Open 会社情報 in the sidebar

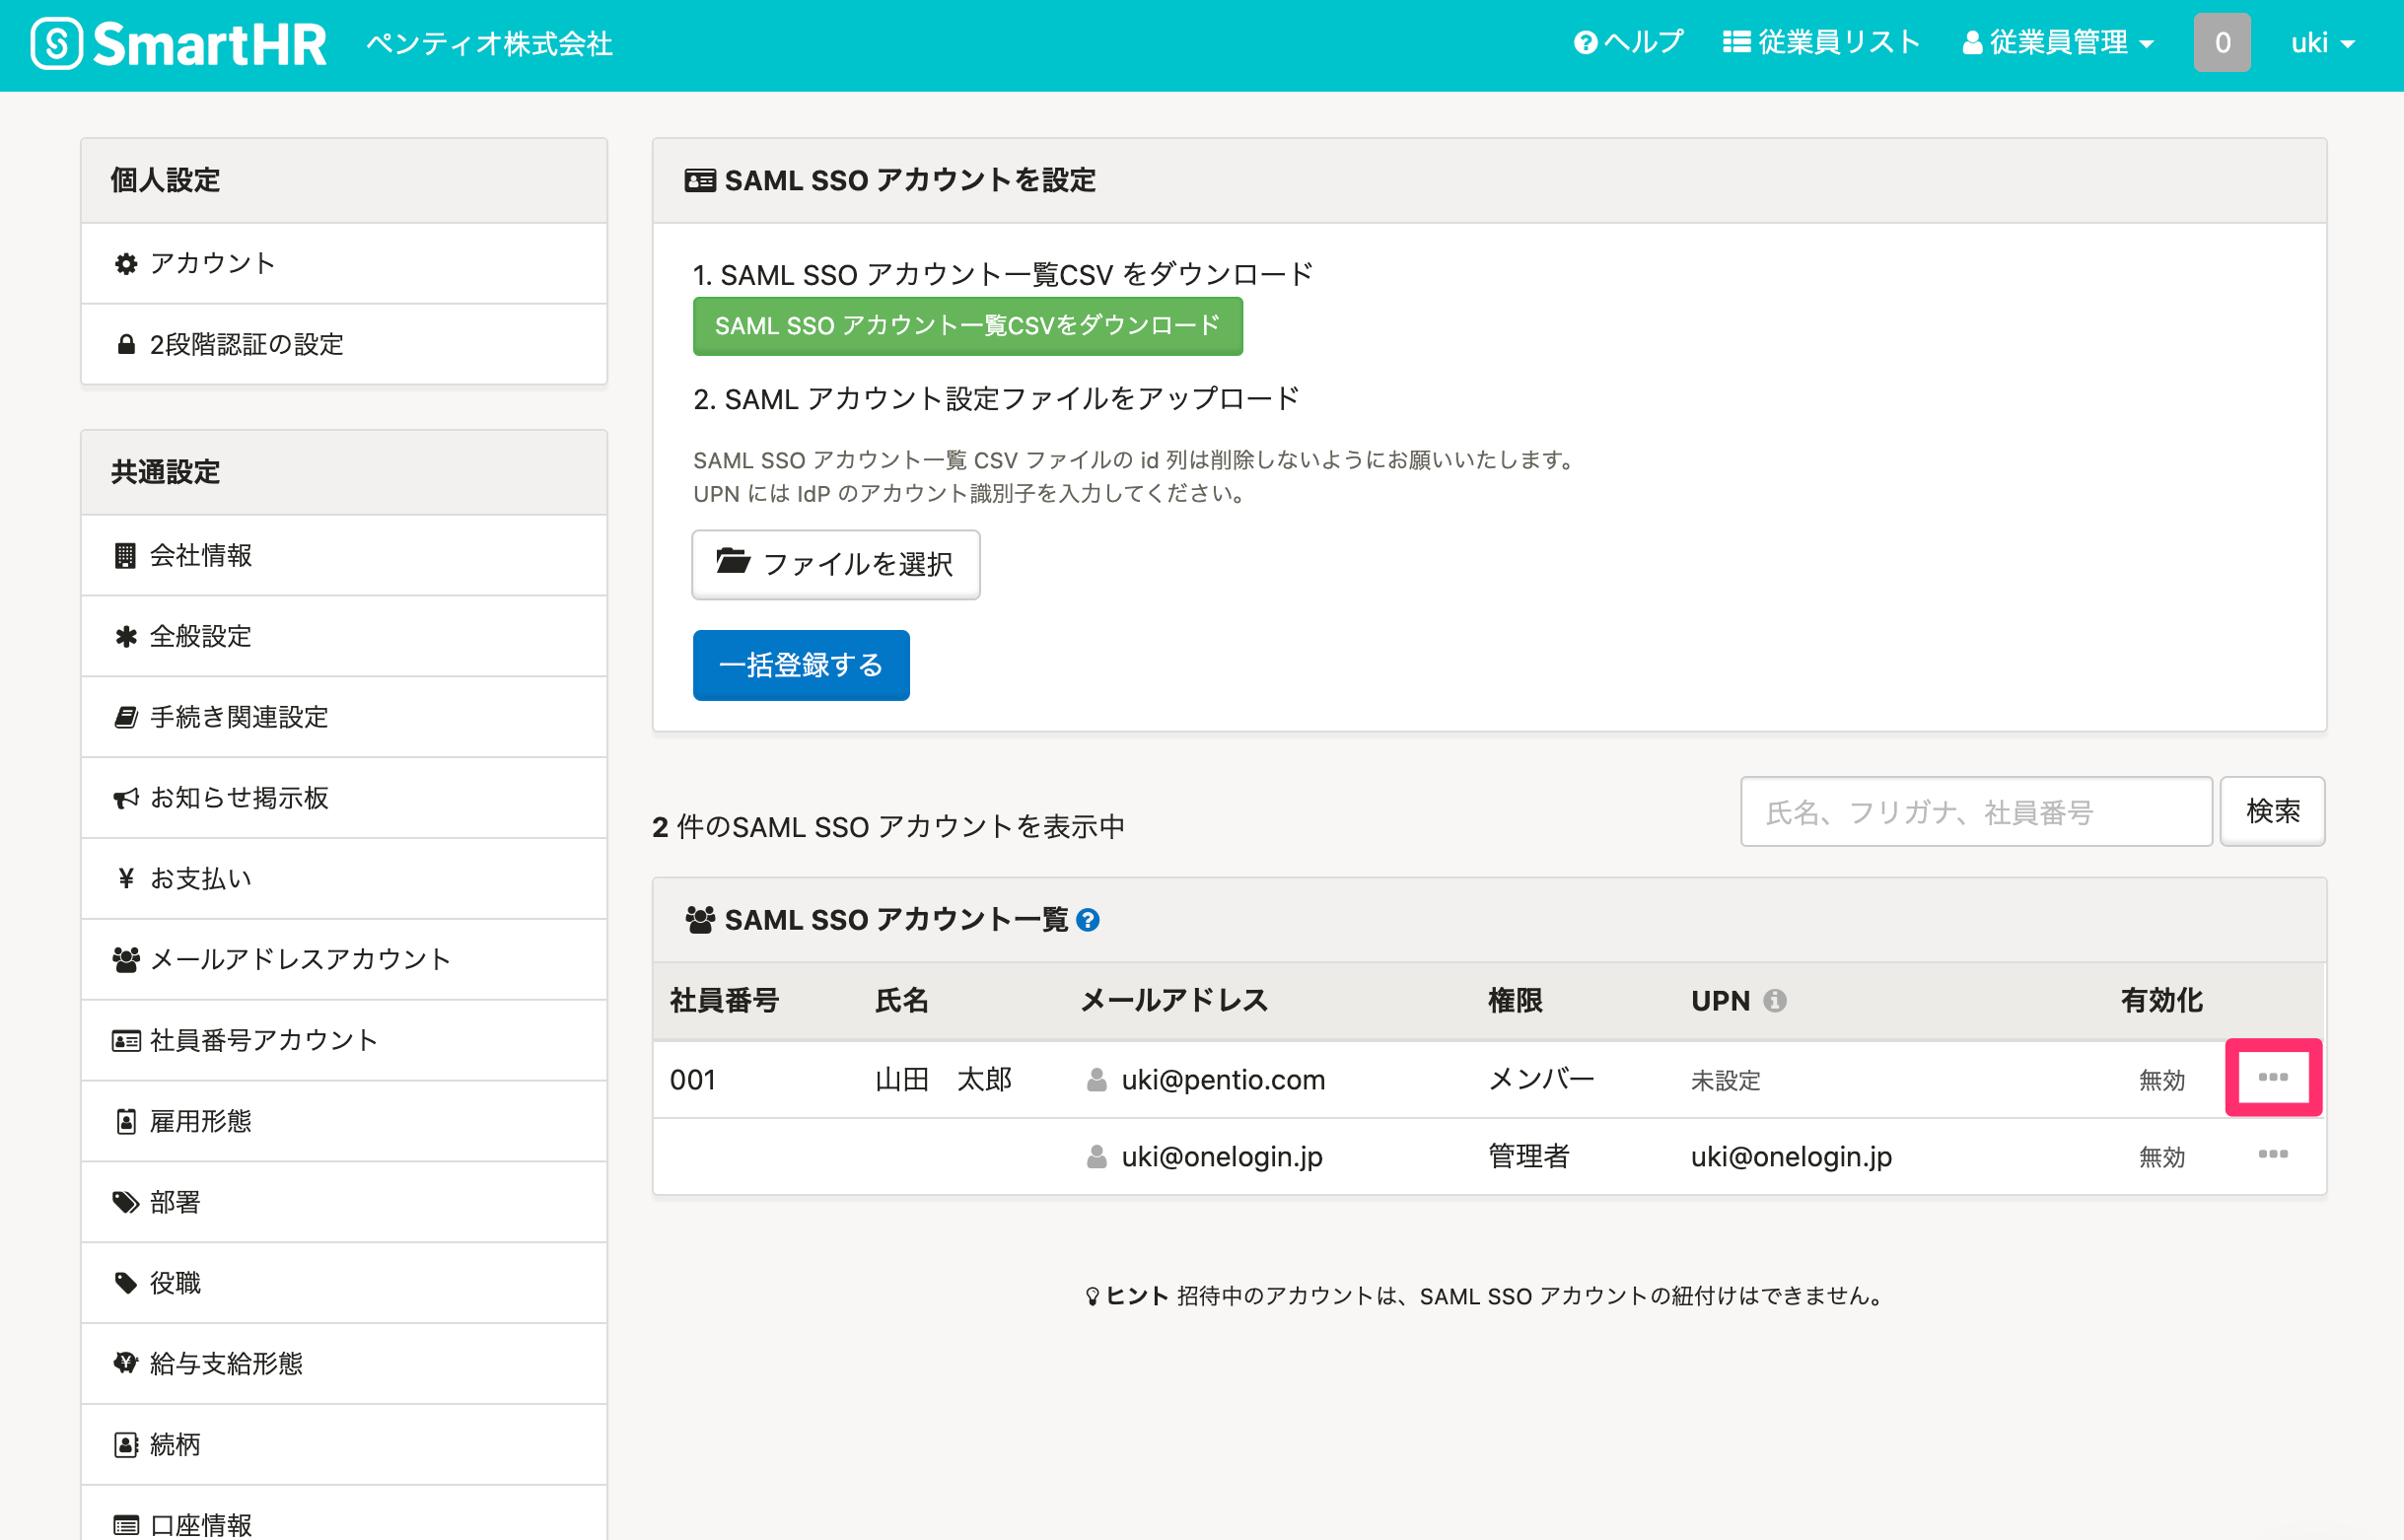click(x=344, y=555)
